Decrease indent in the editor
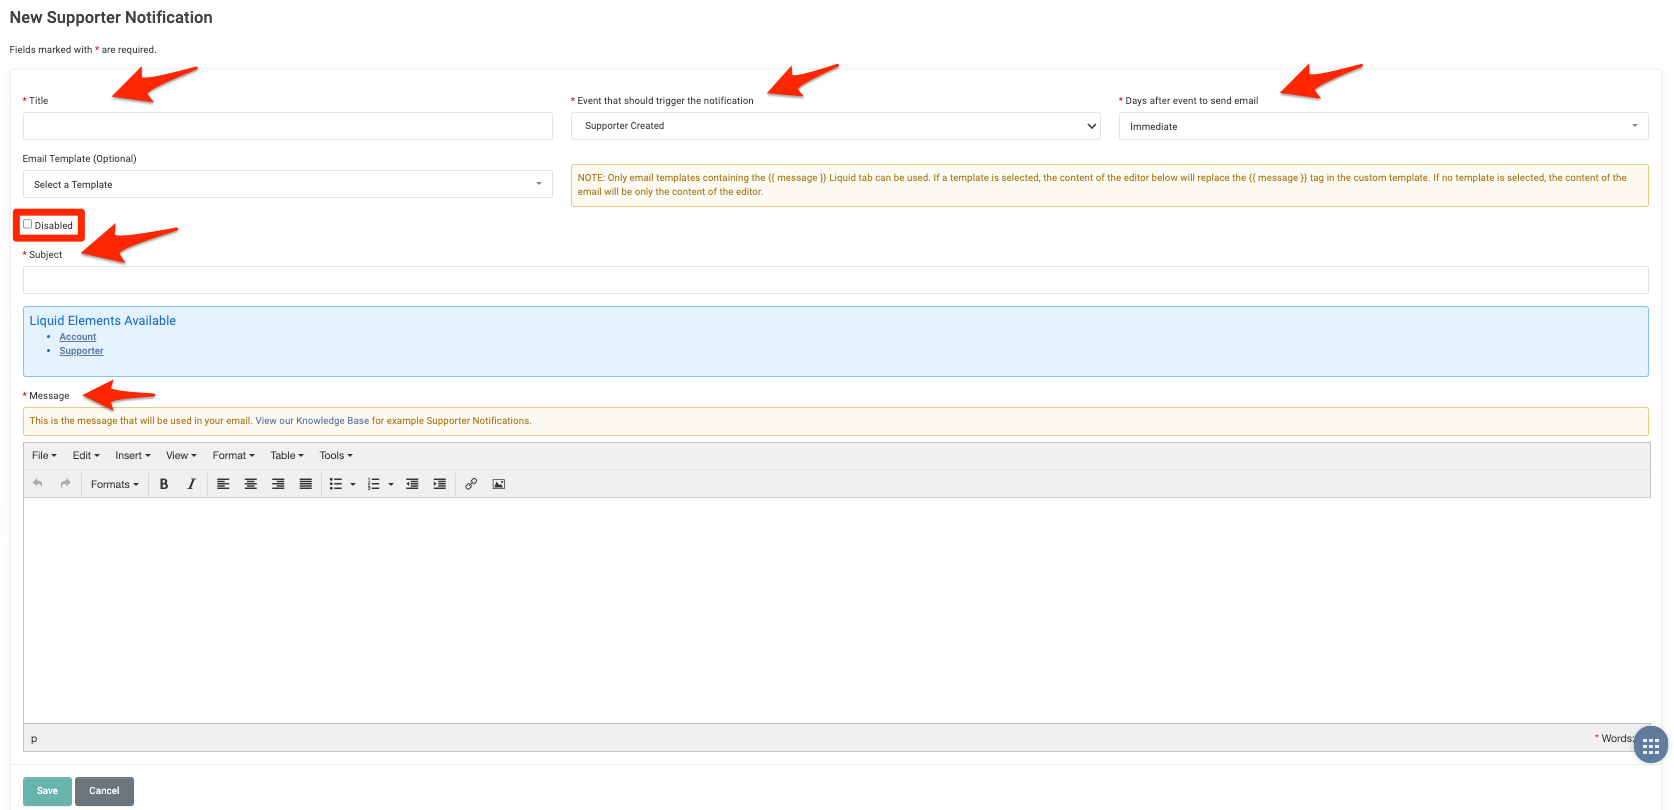1674x810 pixels. pos(412,484)
